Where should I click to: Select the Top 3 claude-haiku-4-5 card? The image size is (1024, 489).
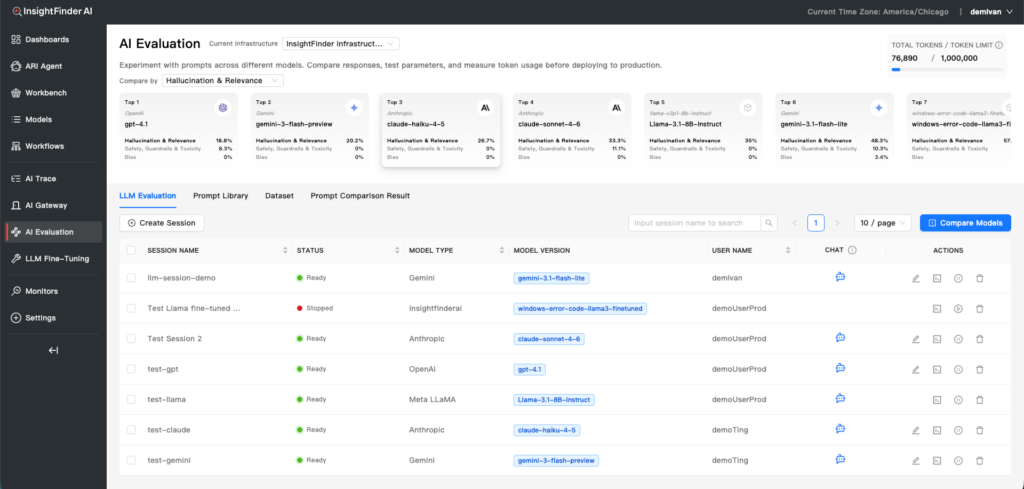coord(441,129)
